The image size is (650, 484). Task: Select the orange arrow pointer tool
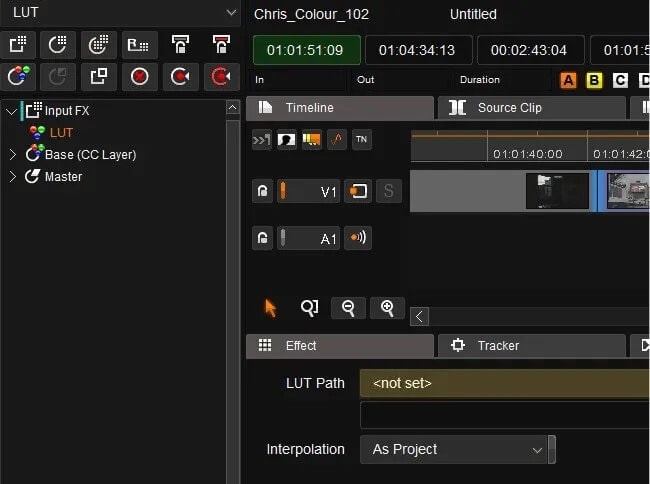point(270,308)
